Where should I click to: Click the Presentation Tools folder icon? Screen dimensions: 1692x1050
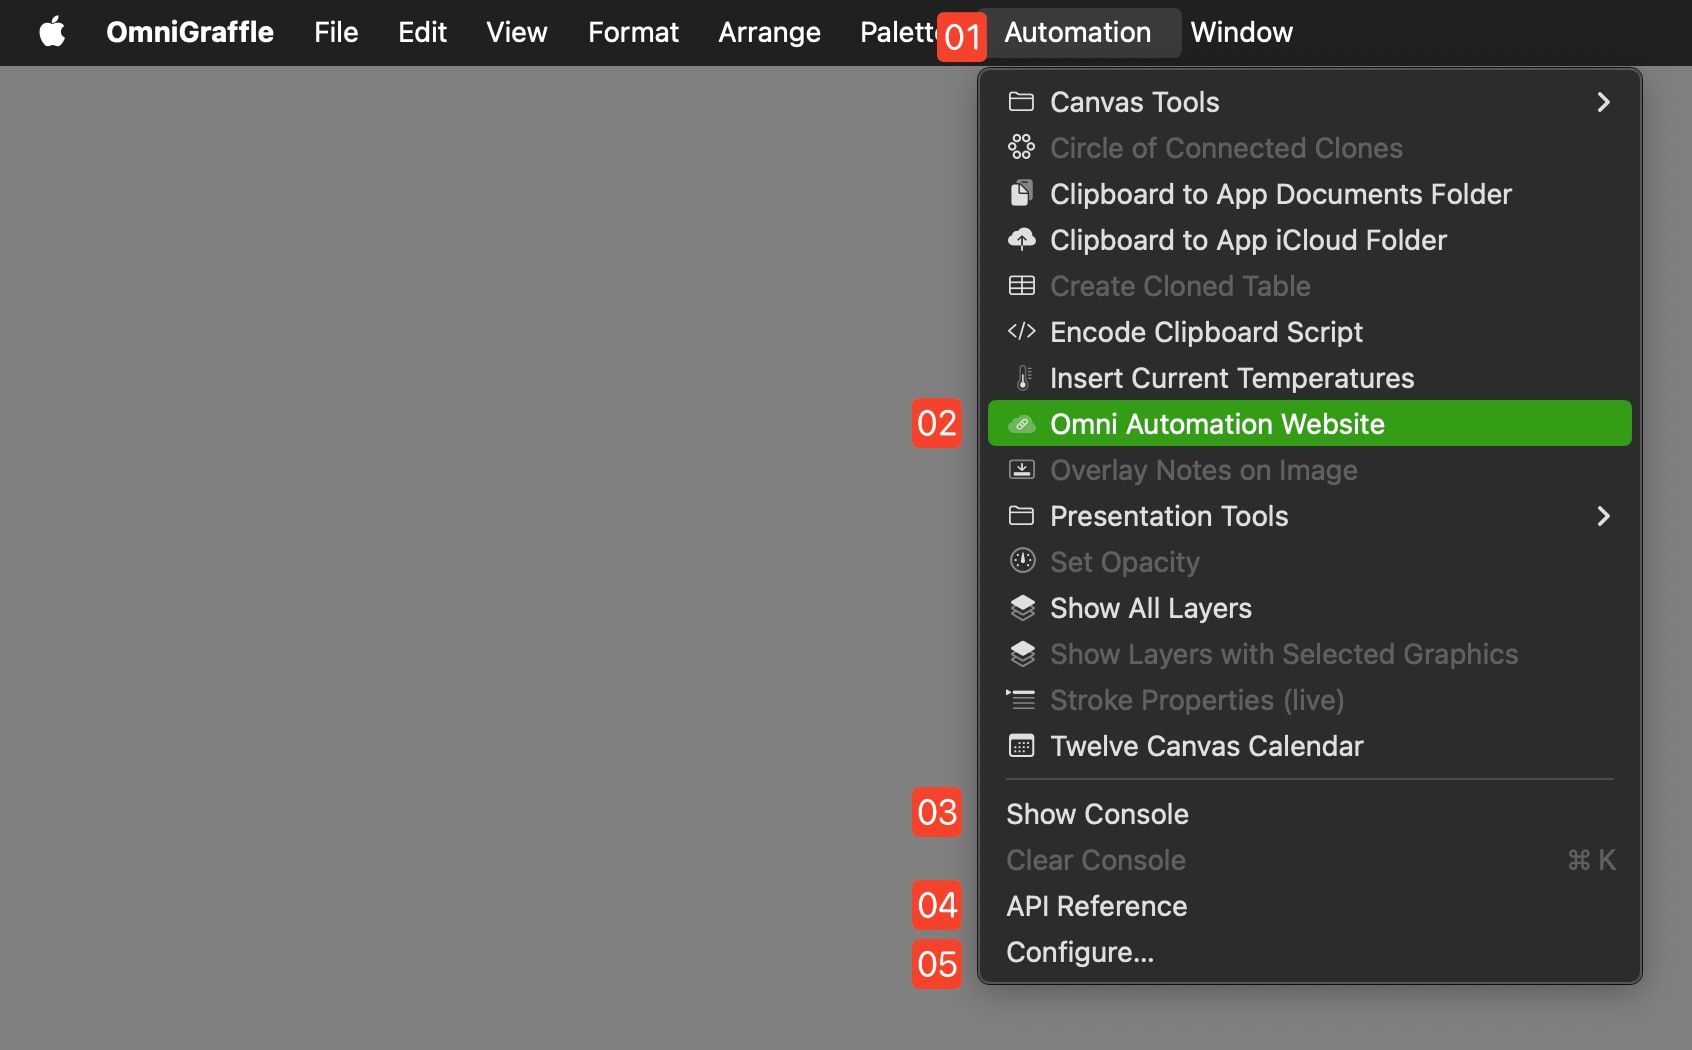tap(1021, 516)
